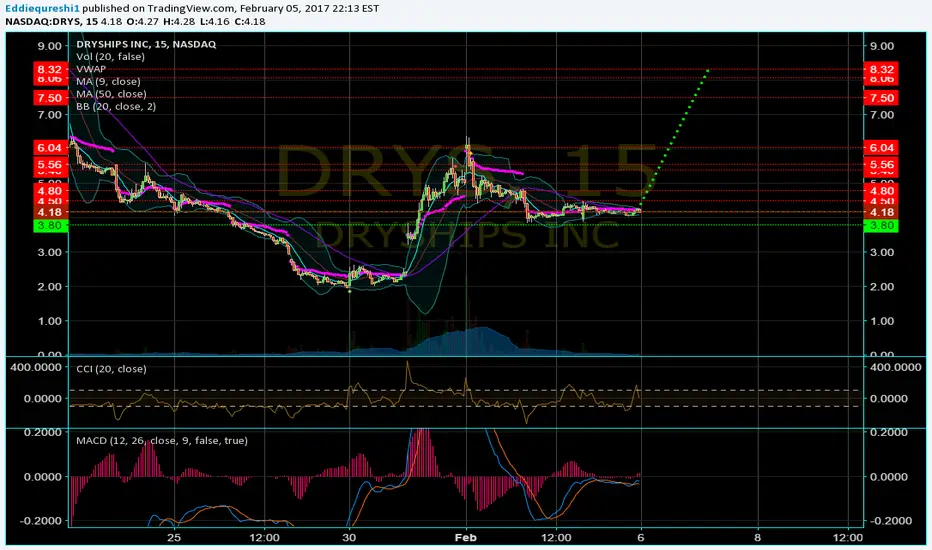Click the 25 date label on time axis
This screenshot has height=550, width=932.
[174, 538]
